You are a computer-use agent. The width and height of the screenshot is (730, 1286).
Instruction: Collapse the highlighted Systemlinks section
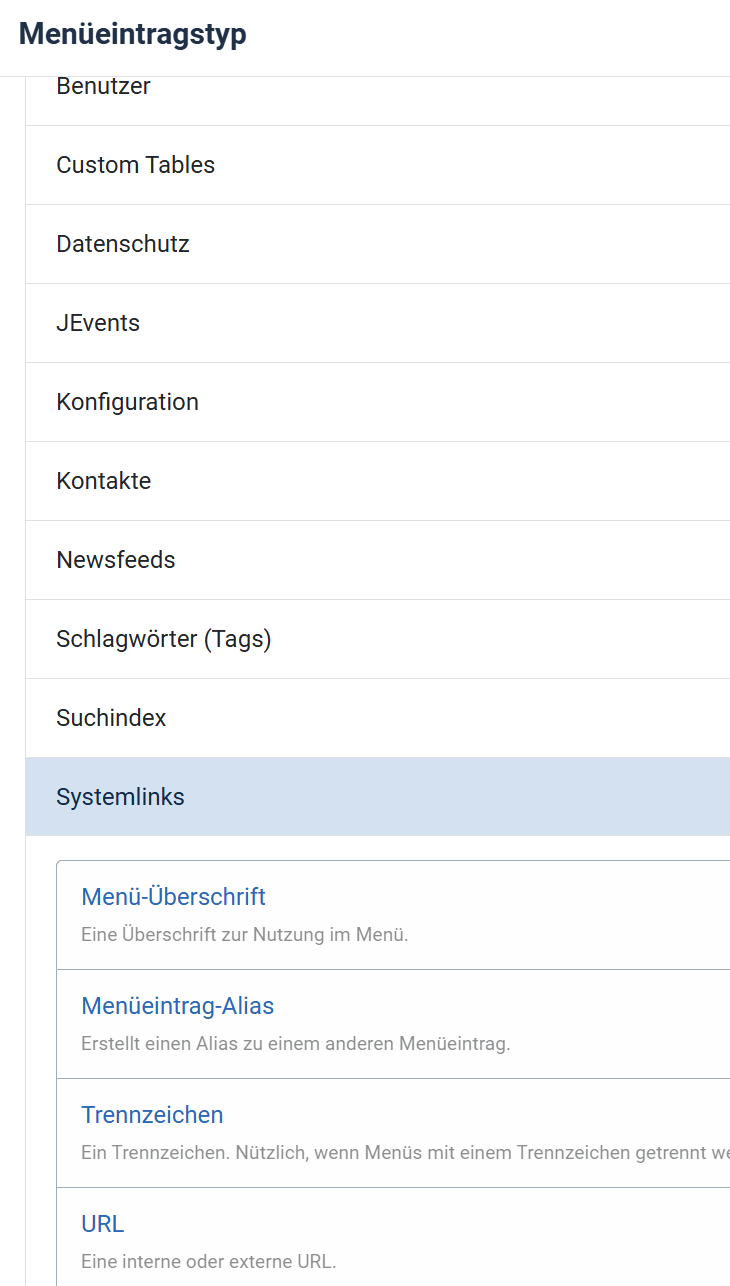120,797
